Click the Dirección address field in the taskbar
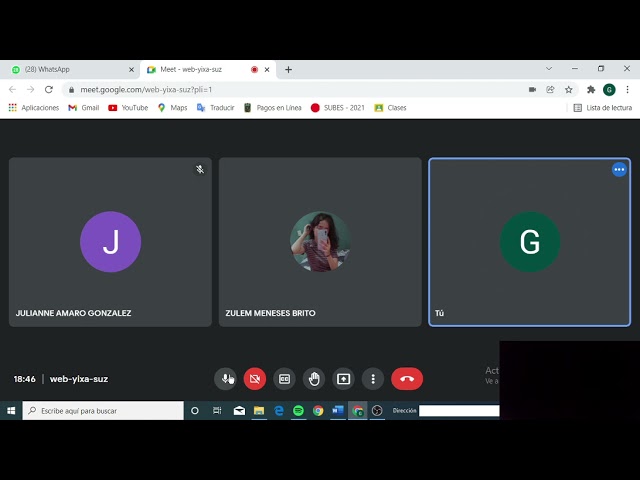The height and width of the screenshot is (480, 640). 459,411
